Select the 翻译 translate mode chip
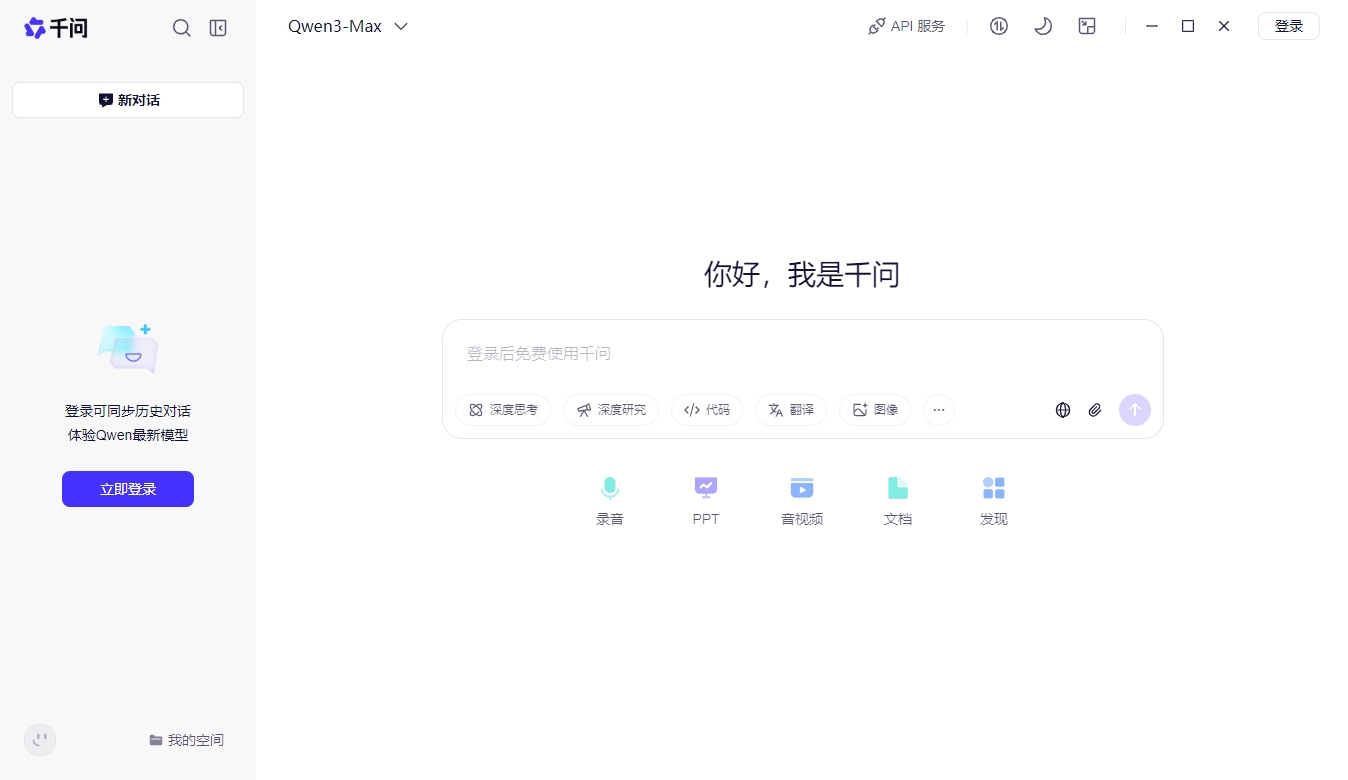The image size is (1348, 780). point(790,410)
